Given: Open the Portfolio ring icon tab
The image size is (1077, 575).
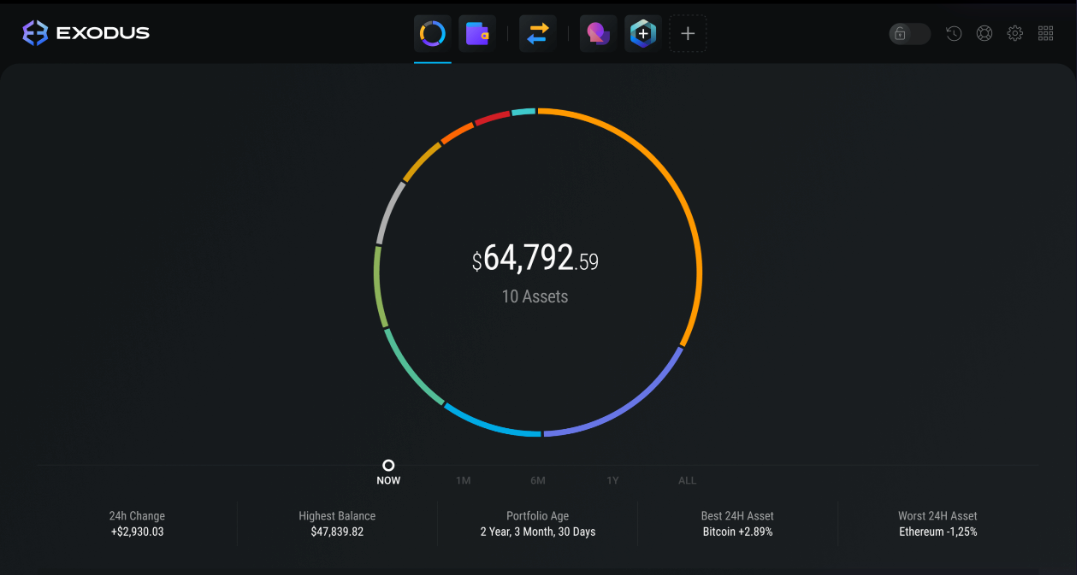Looking at the screenshot, I should pyautogui.click(x=433, y=33).
